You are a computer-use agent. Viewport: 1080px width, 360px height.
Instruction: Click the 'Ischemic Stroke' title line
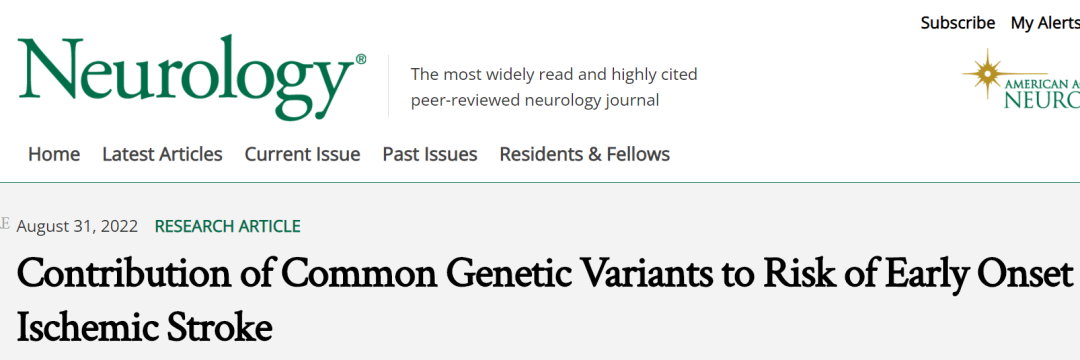(144, 328)
